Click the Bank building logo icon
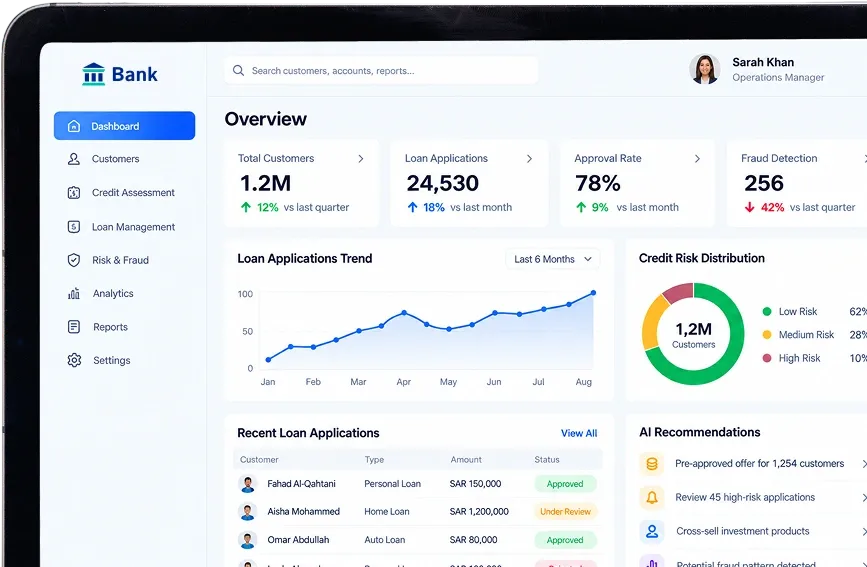The height and width of the screenshot is (567, 867). point(93,74)
